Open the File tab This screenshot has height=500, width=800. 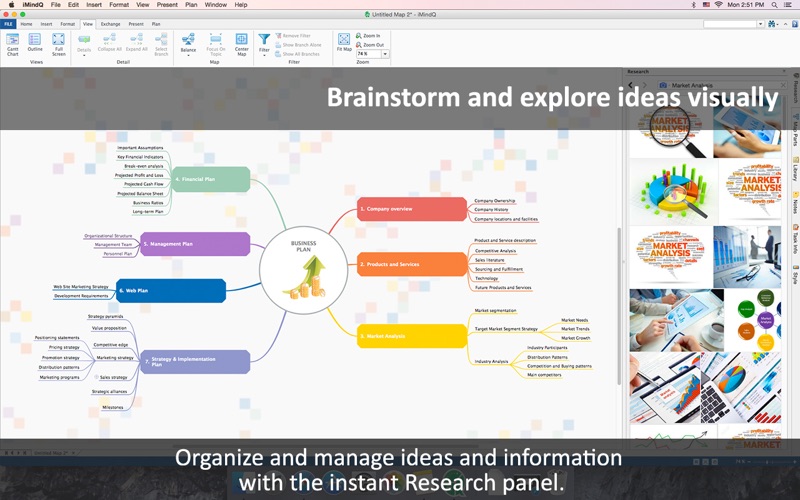click(8, 24)
